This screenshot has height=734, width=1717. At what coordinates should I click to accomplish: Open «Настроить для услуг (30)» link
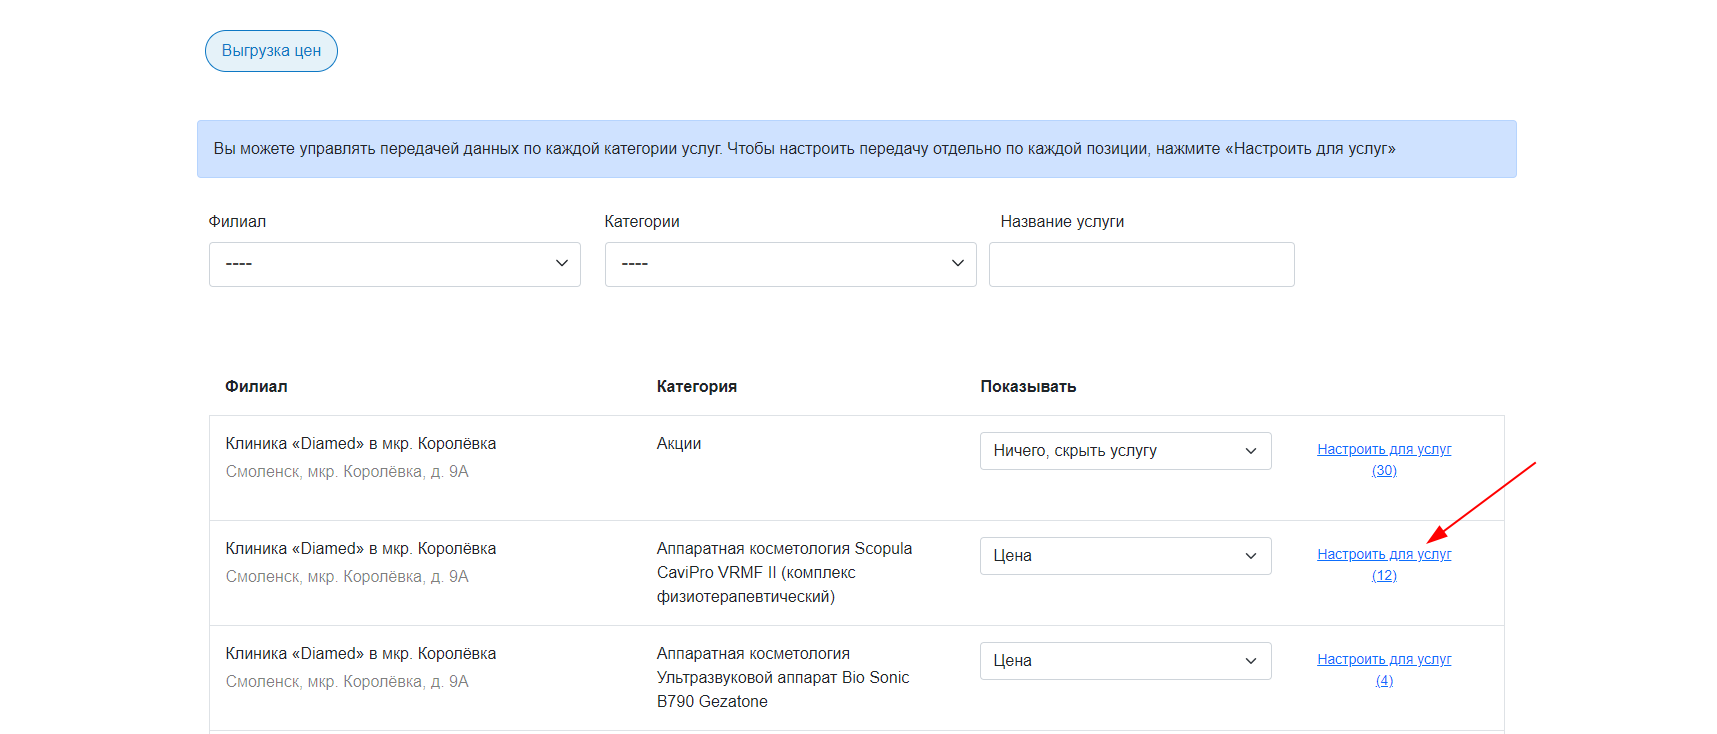point(1384,460)
